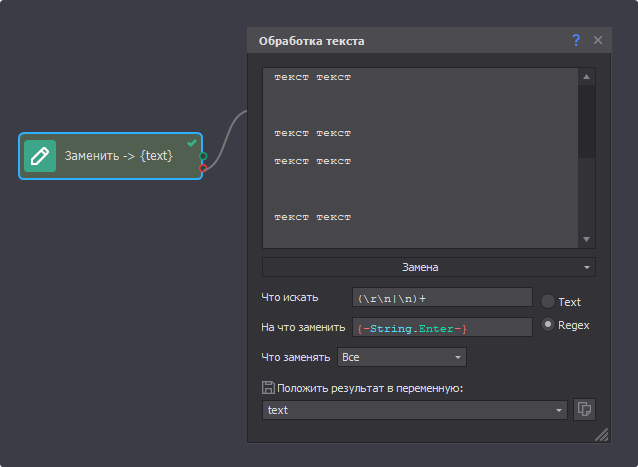Click the red failure output port
The width and height of the screenshot is (638, 467).
point(203,168)
